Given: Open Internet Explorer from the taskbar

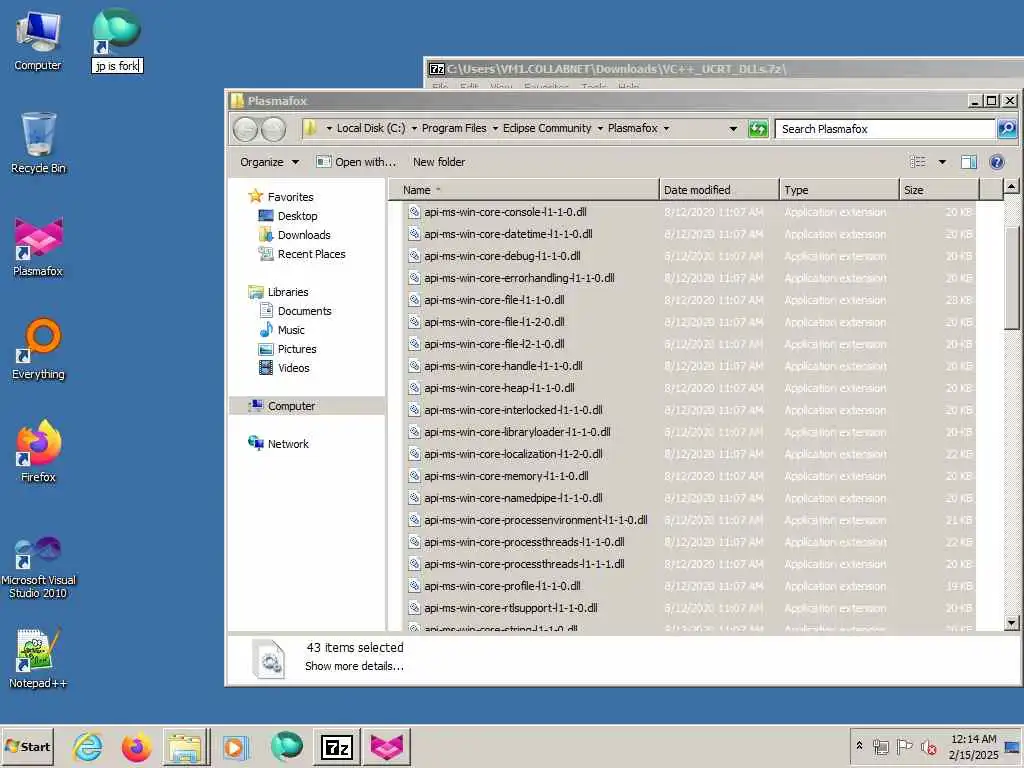Looking at the screenshot, I should click(88, 746).
